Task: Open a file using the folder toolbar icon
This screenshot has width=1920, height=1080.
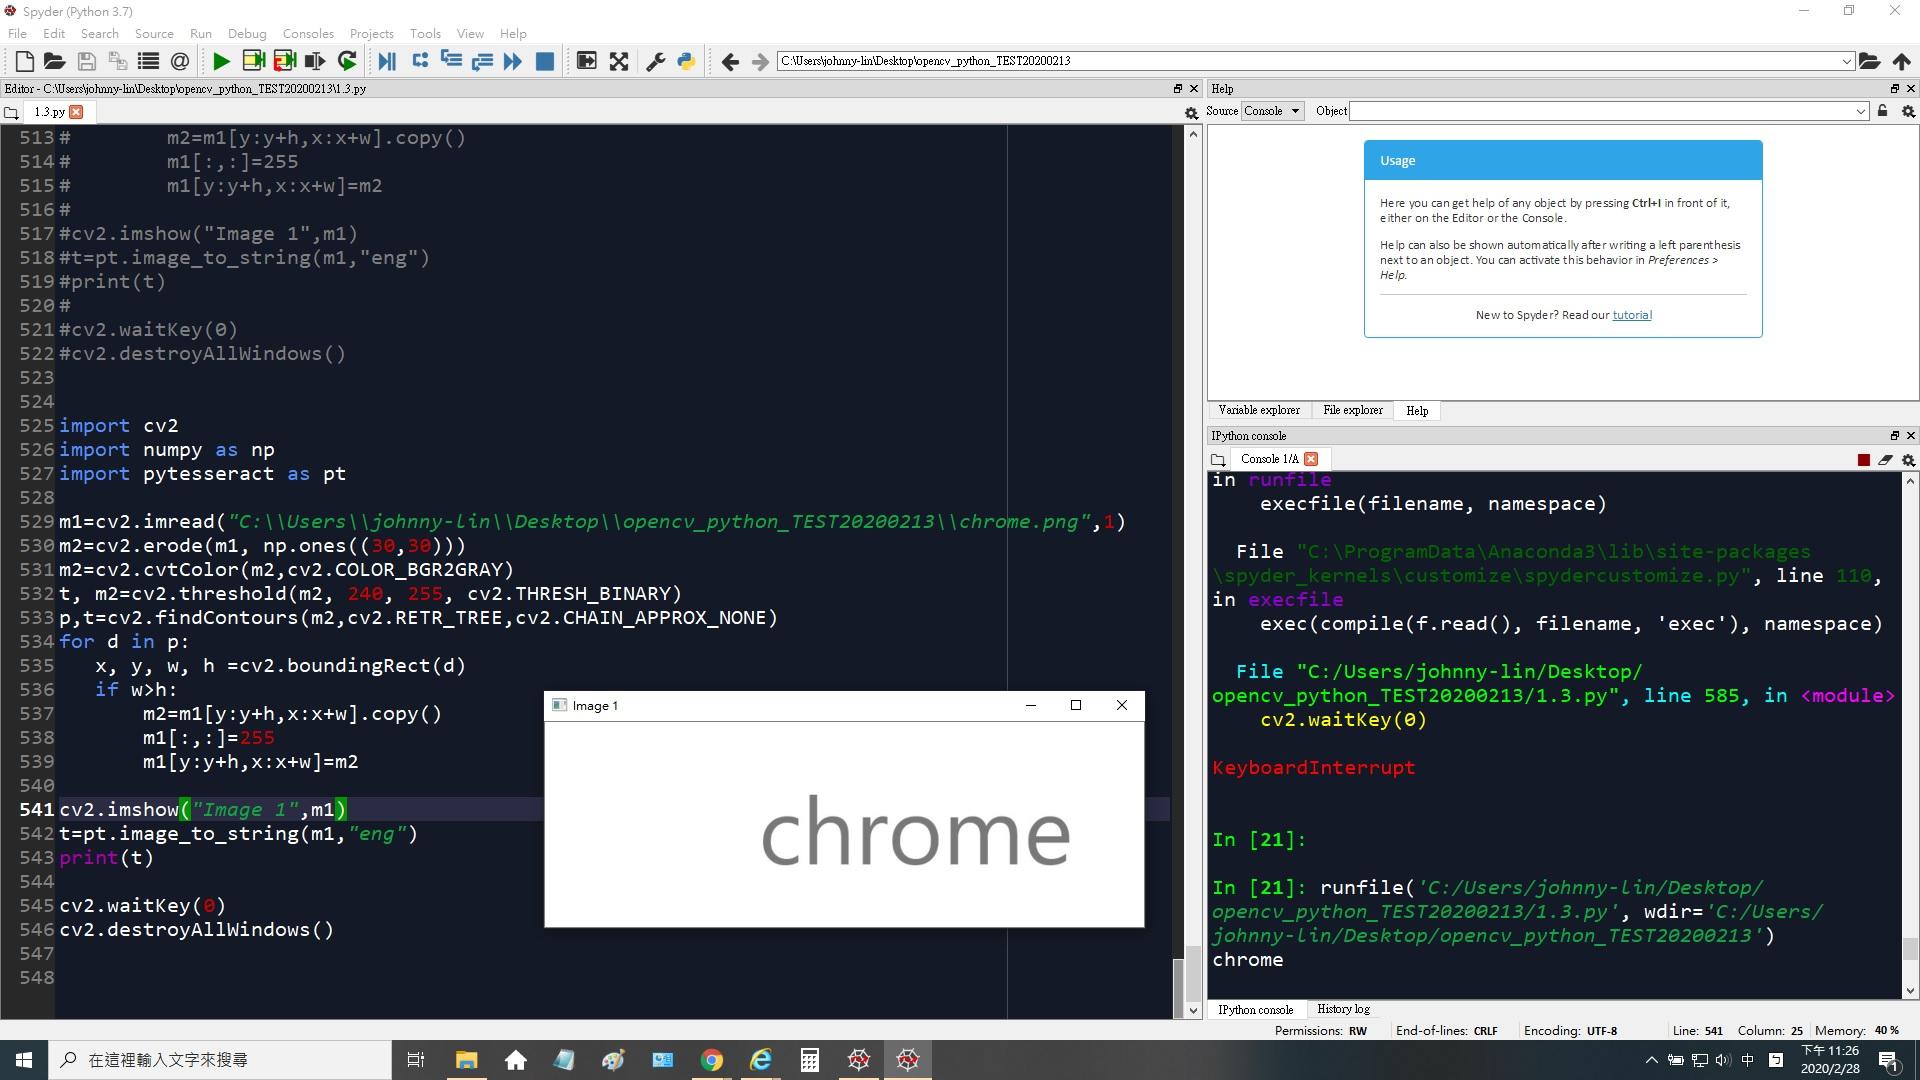Action: click(x=55, y=61)
